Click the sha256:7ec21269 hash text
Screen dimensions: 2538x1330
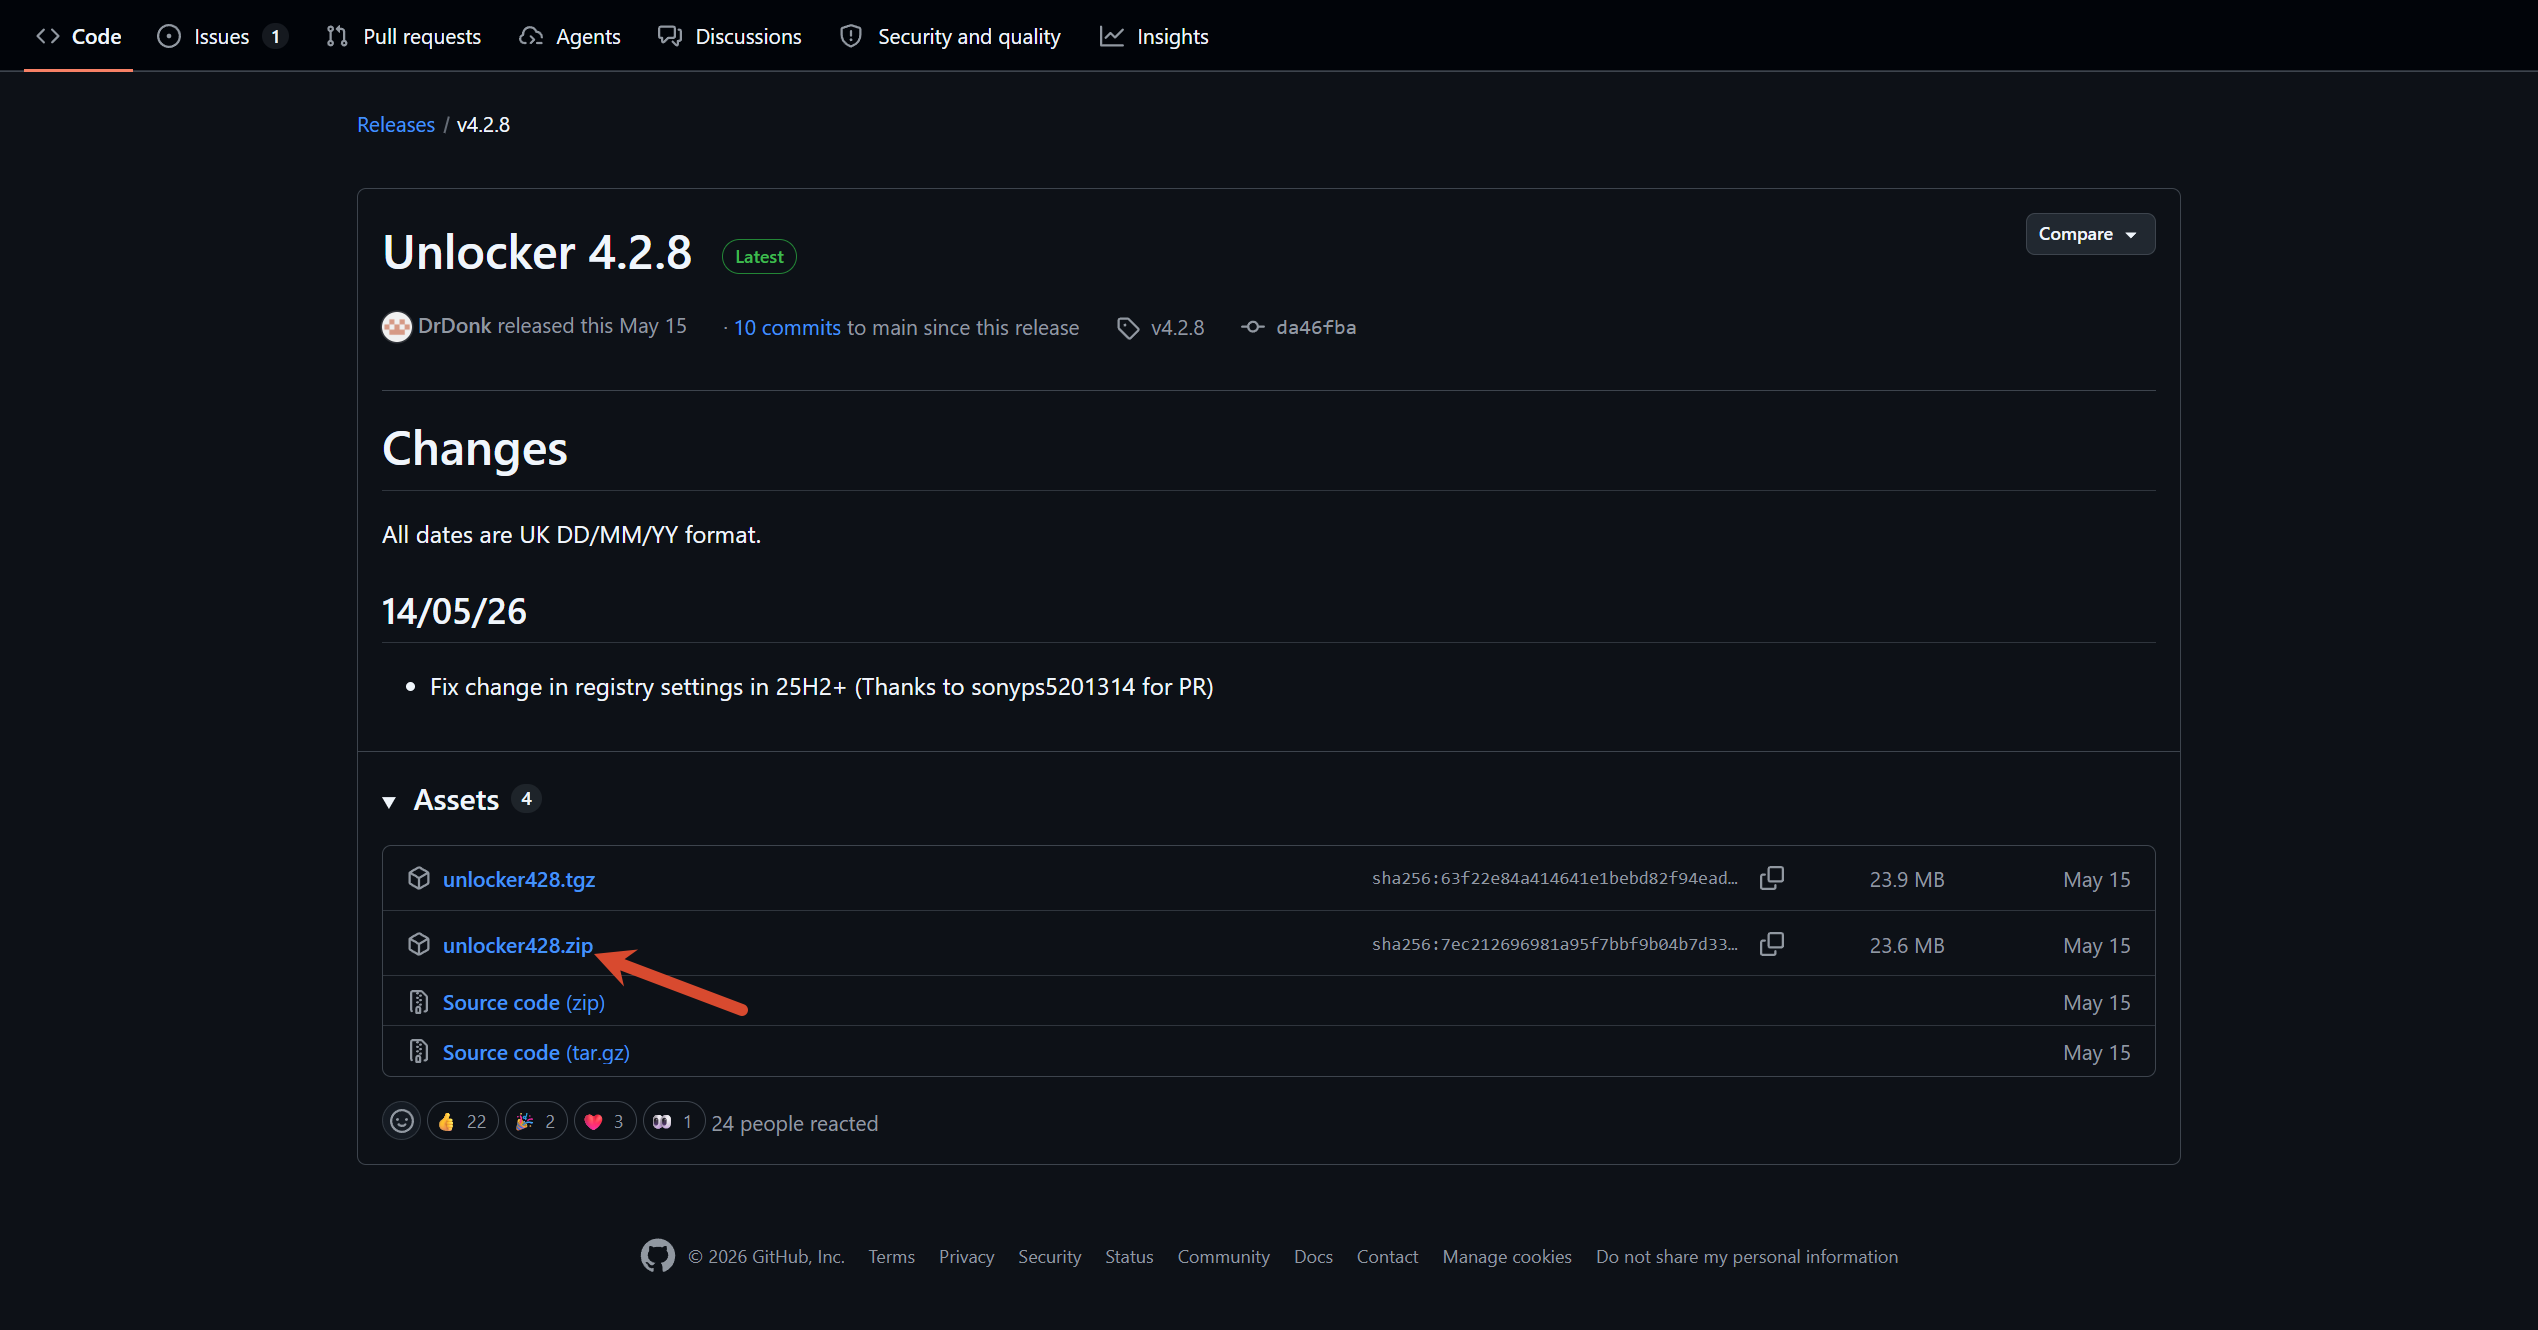pyautogui.click(x=1555, y=944)
